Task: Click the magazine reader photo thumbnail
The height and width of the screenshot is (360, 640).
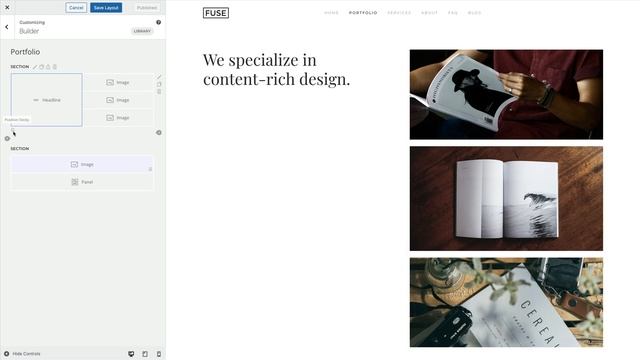Action: tap(506, 94)
